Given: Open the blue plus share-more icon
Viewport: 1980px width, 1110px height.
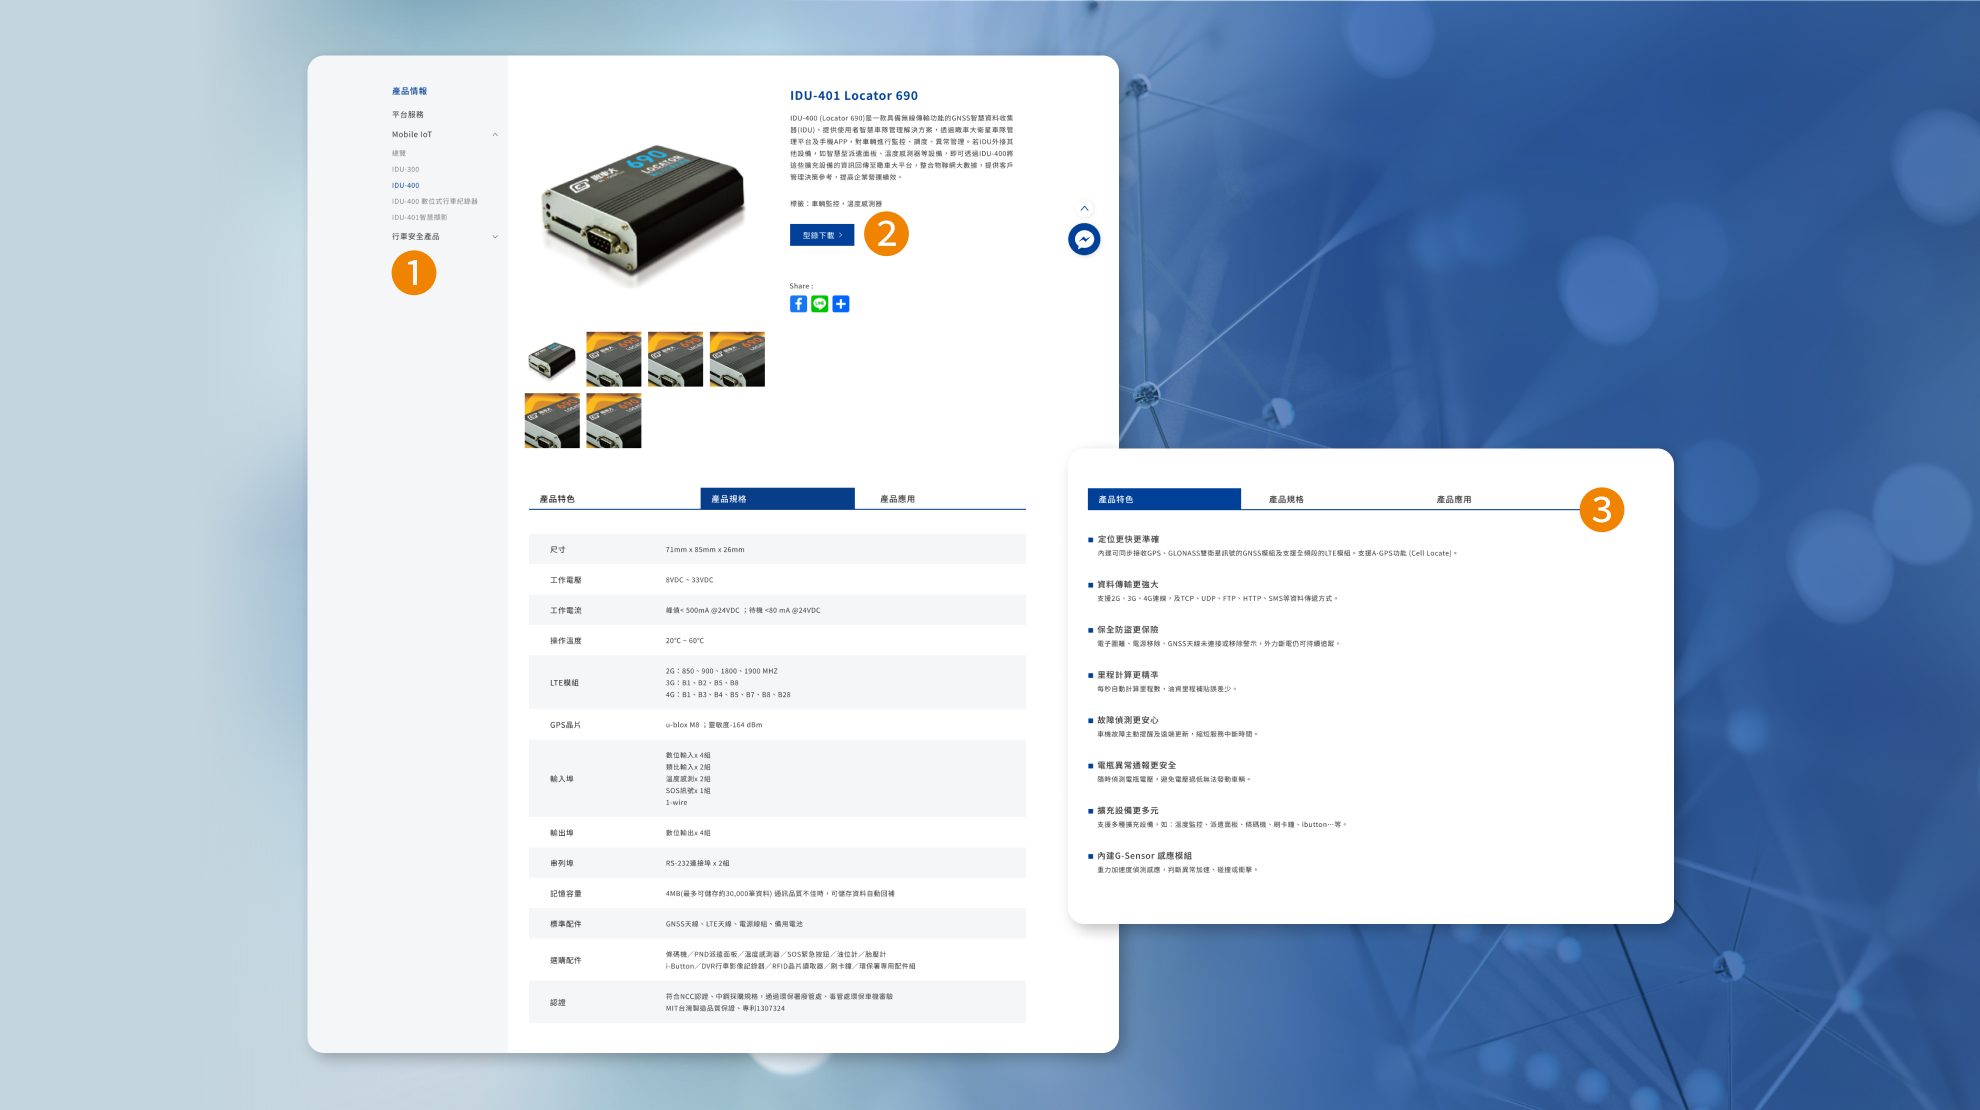Looking at the screenshot, I should (841, 304).
